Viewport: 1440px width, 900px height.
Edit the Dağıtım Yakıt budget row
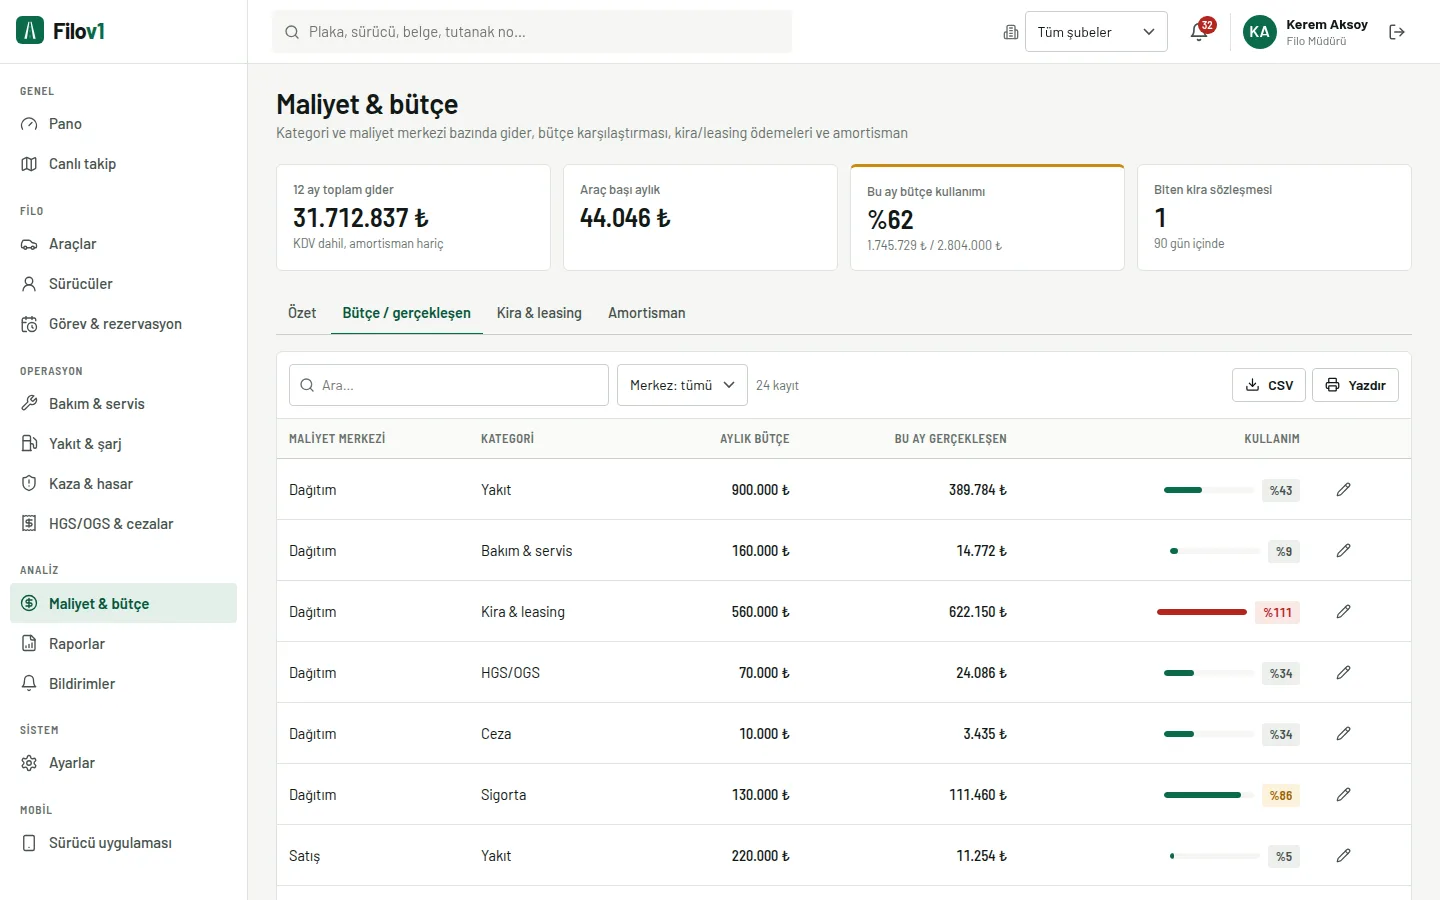(x=1343, y=489)
